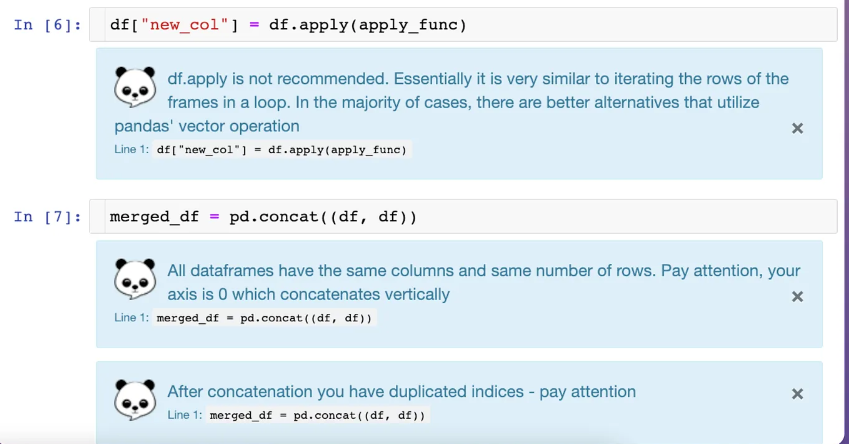Click the apply_func argument in cell 6
The width and height of the screenshot is (849, 444).
click(408, 25)
